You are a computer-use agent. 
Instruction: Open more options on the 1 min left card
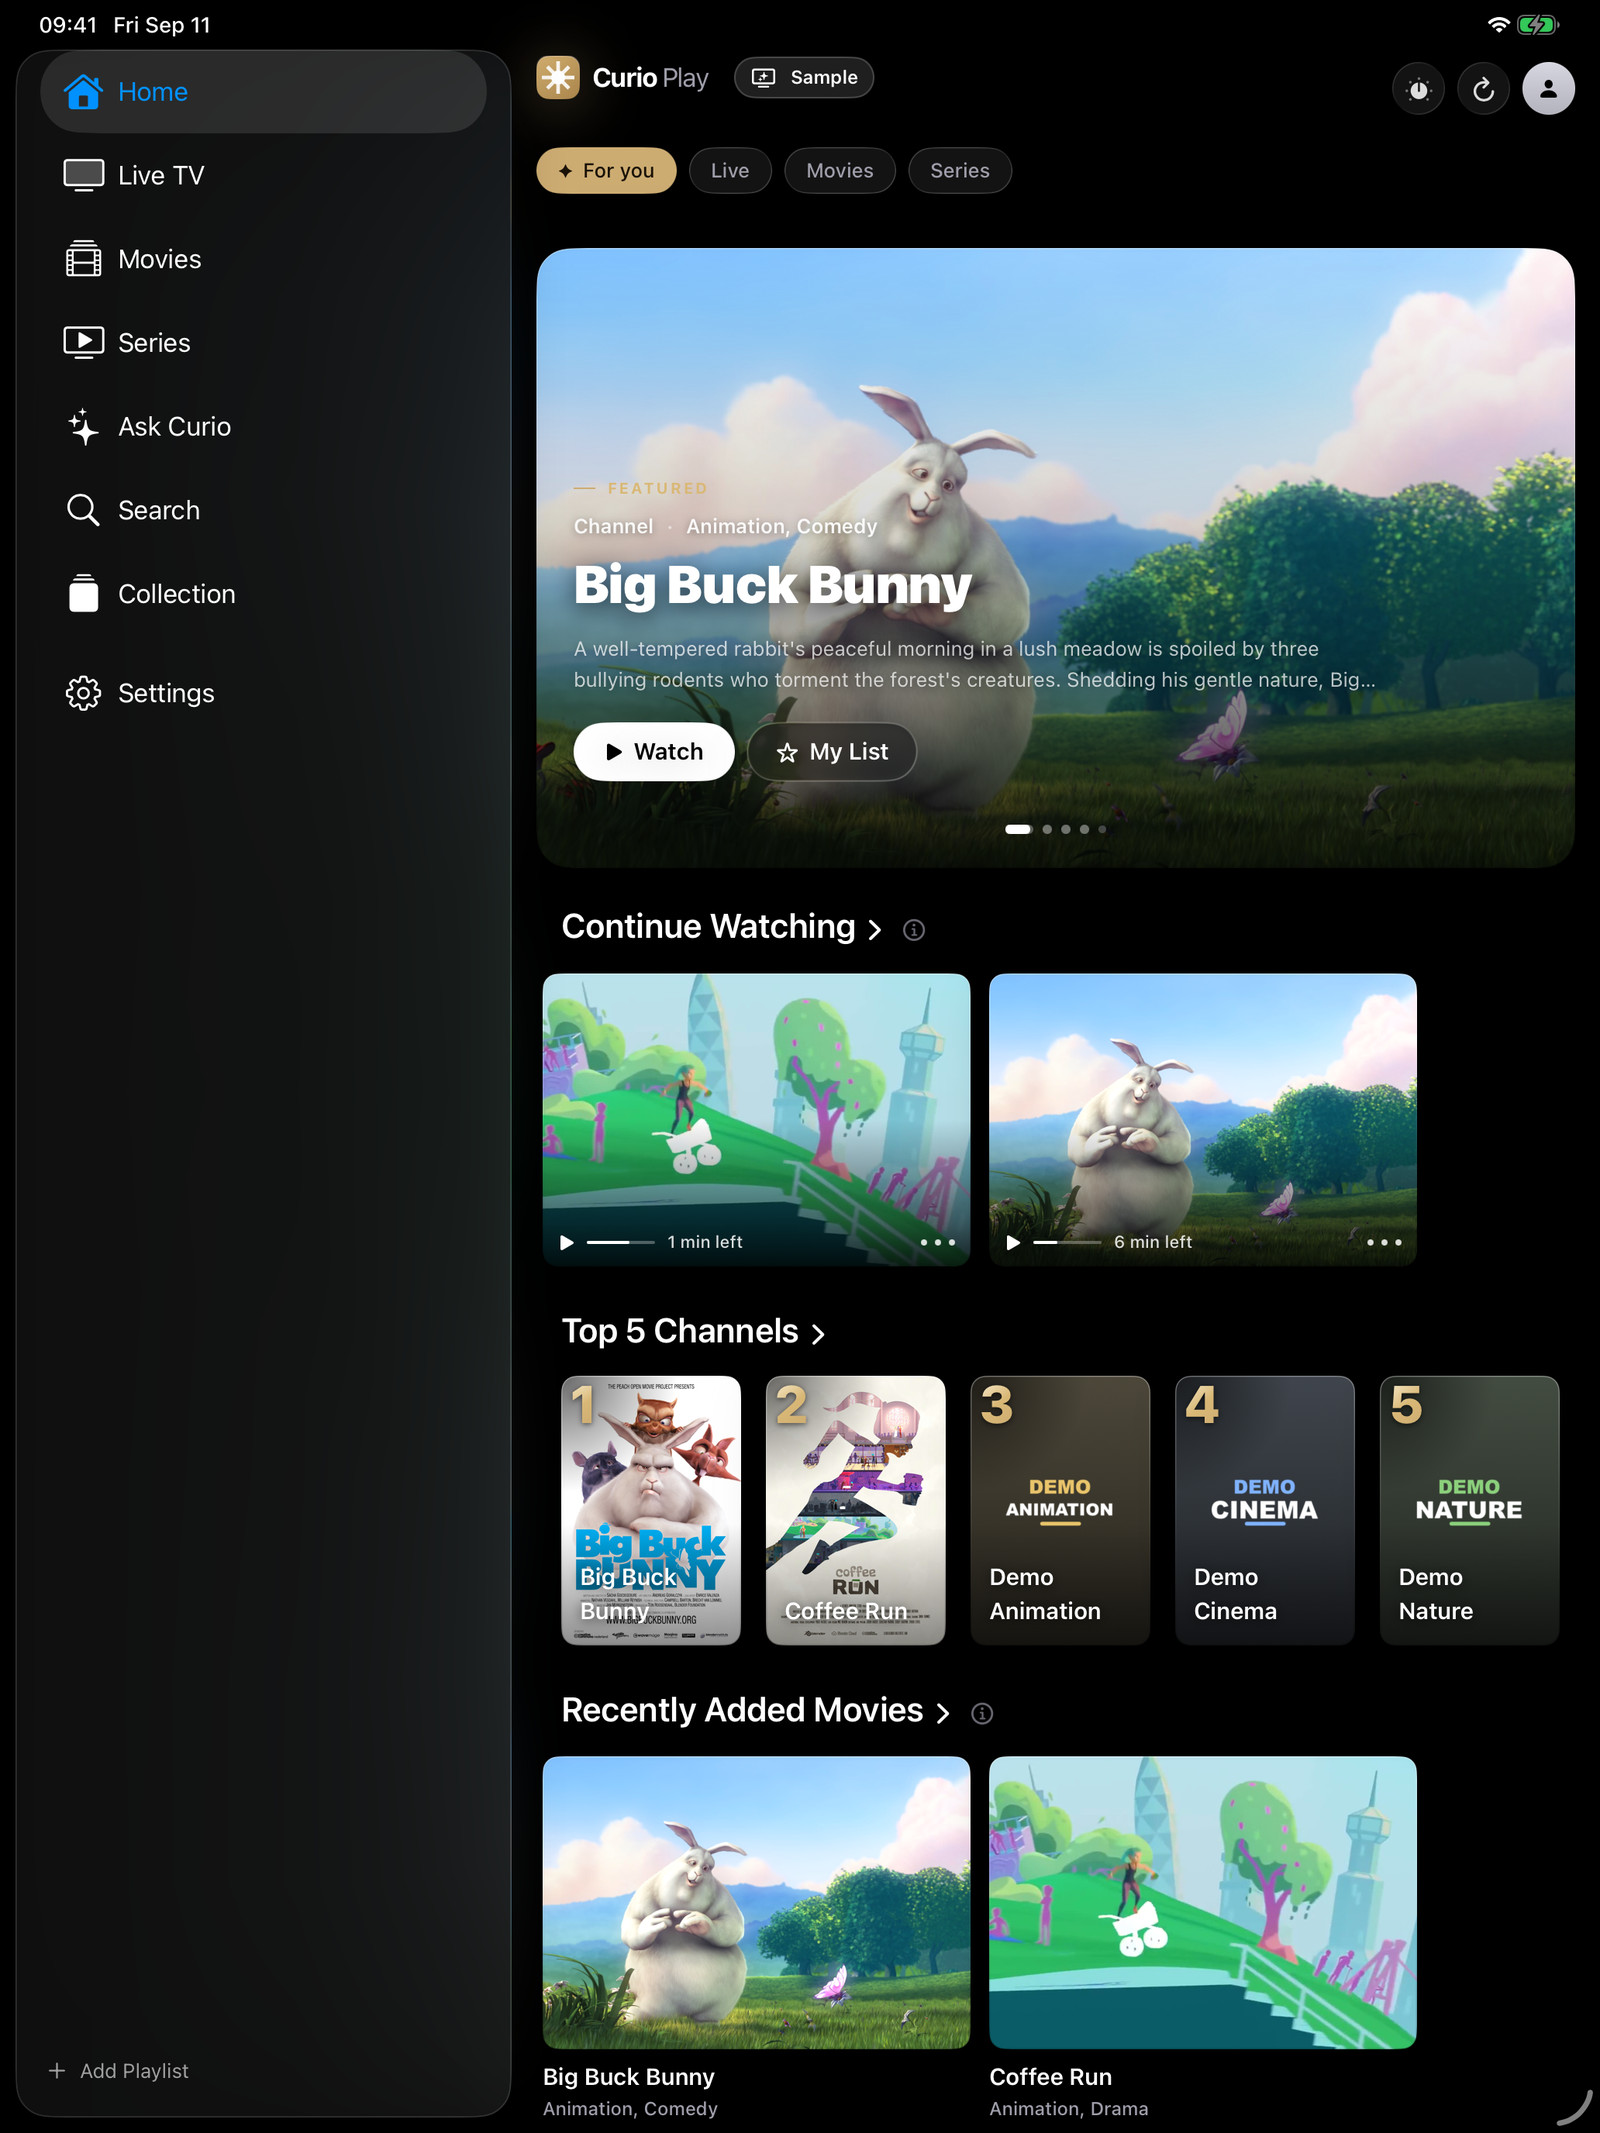938,1242
